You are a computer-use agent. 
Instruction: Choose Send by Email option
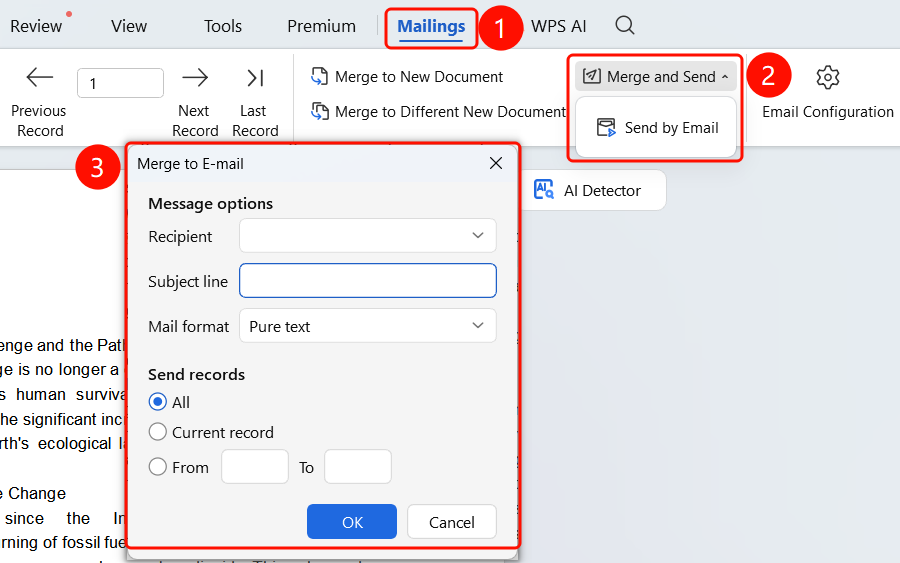click(657, 127)
